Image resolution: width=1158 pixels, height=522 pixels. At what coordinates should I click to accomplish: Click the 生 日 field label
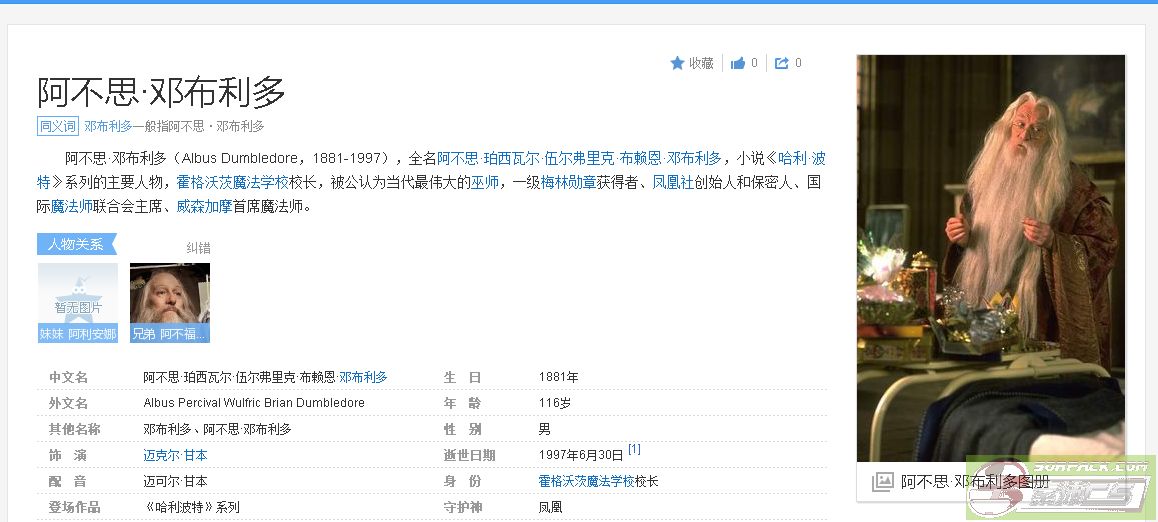(x=462, y=377)
